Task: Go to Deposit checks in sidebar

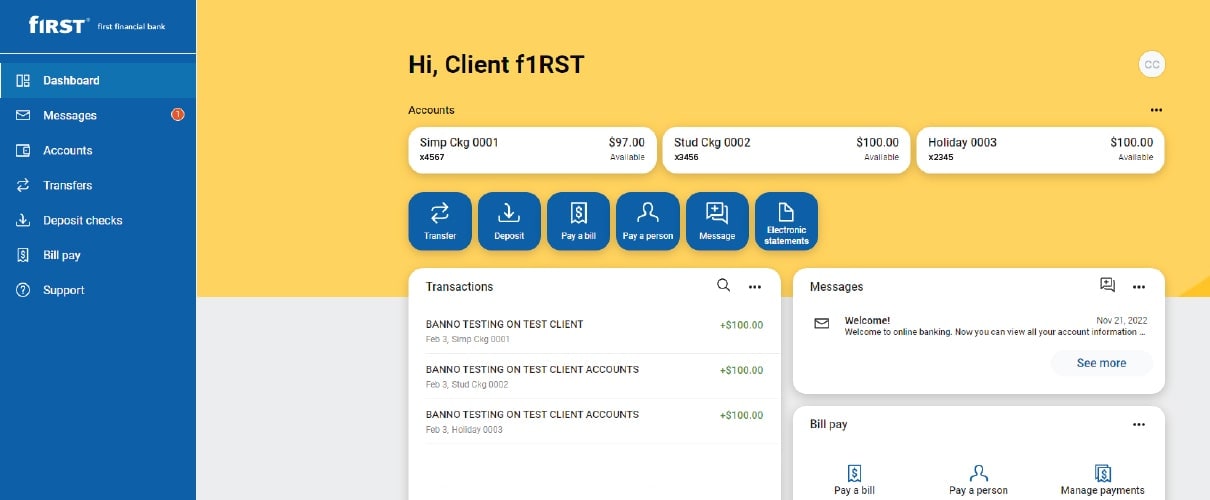Action: click(x=82, y=220)
